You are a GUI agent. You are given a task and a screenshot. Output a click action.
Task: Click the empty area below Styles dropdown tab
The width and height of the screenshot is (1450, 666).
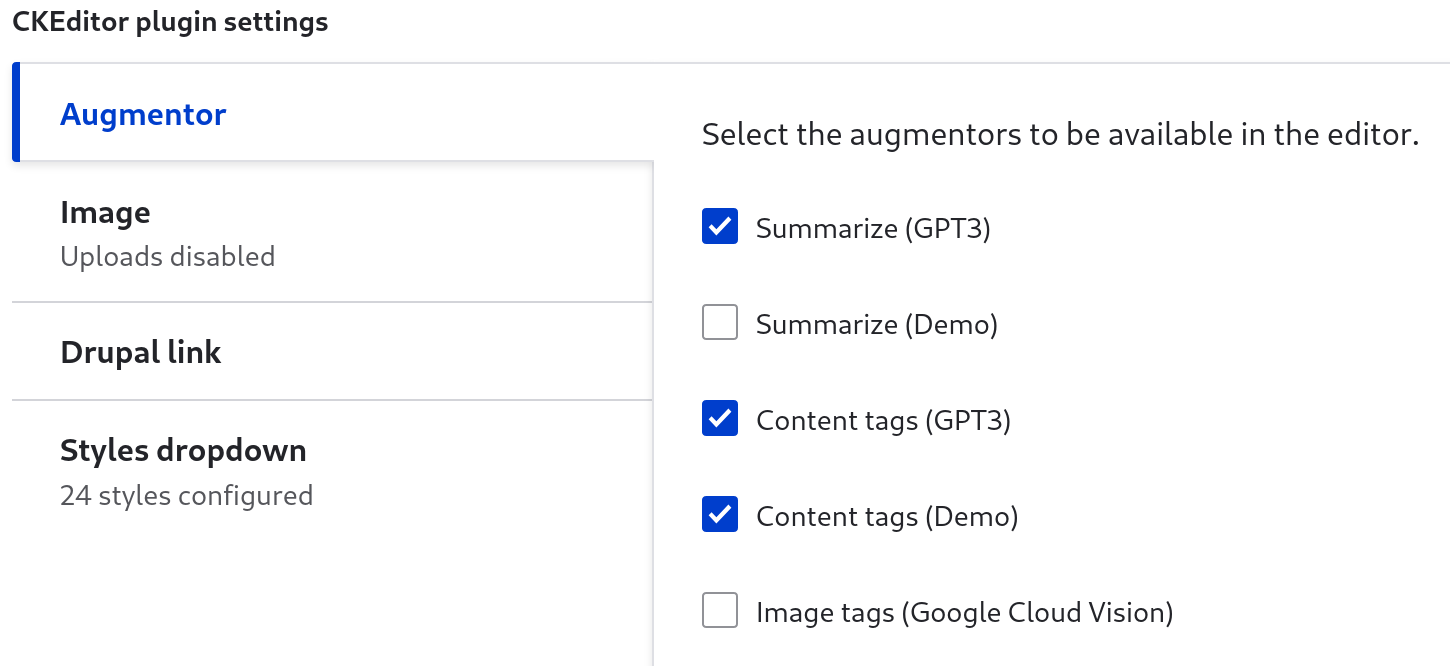click(330, 600)
